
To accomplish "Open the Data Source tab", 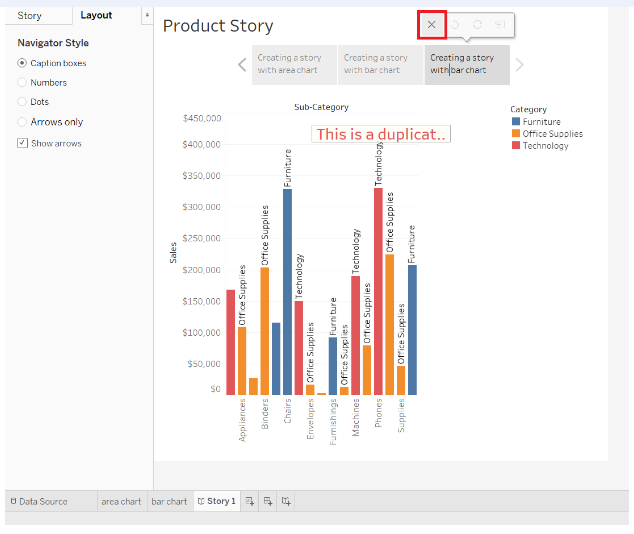I will click(x=38, y=501).
